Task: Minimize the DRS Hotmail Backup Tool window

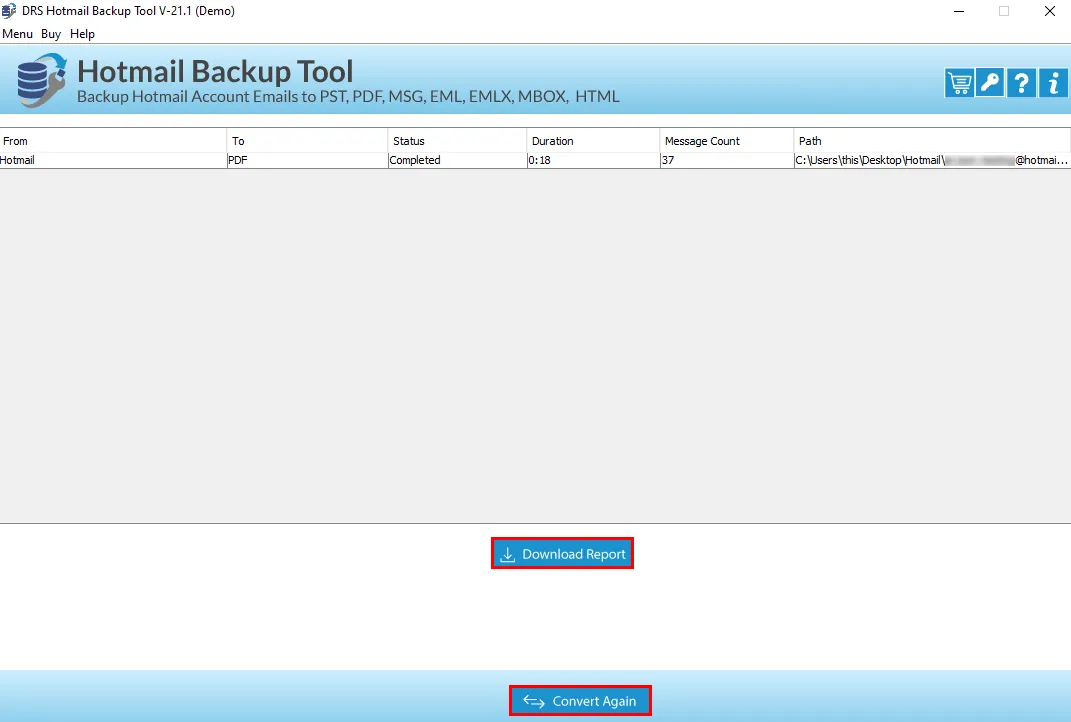Action: coord(959,11)
